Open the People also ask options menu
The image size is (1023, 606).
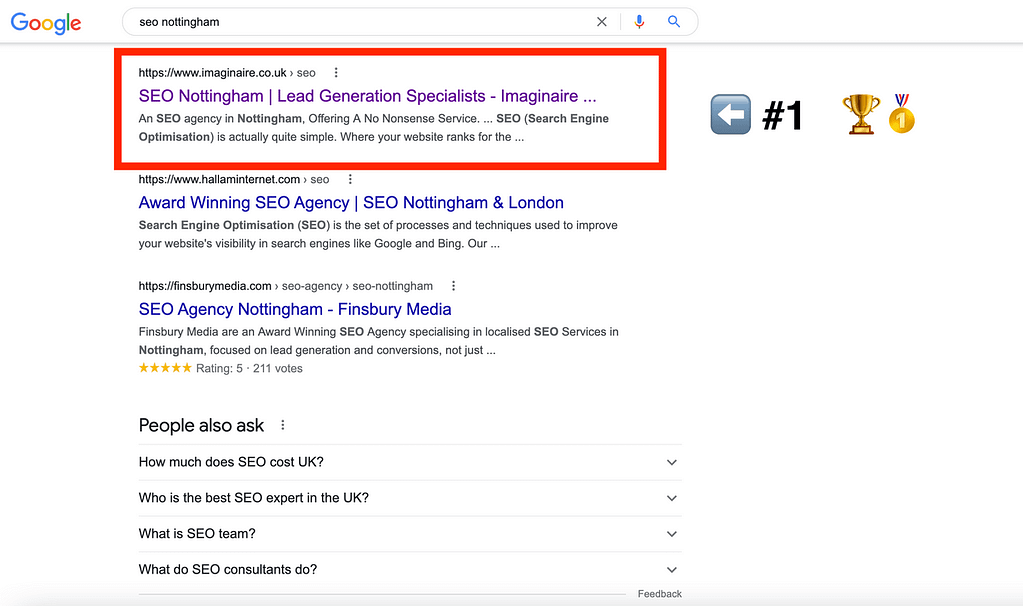click(282, 425)
